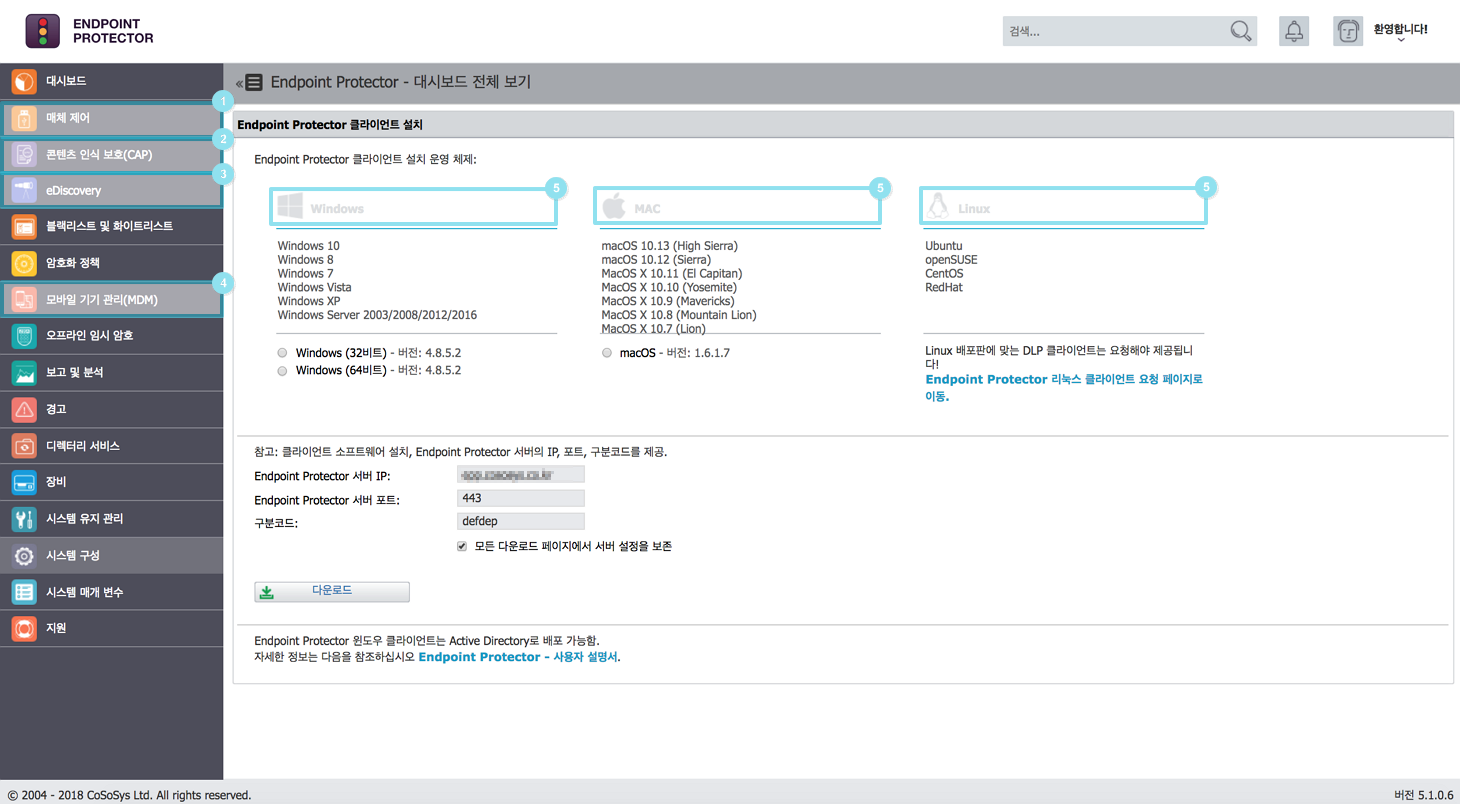This screenshot has width=1460, height=804.
Task: Click the 디렉터리 서비스 icon
Action: (24, 446)
